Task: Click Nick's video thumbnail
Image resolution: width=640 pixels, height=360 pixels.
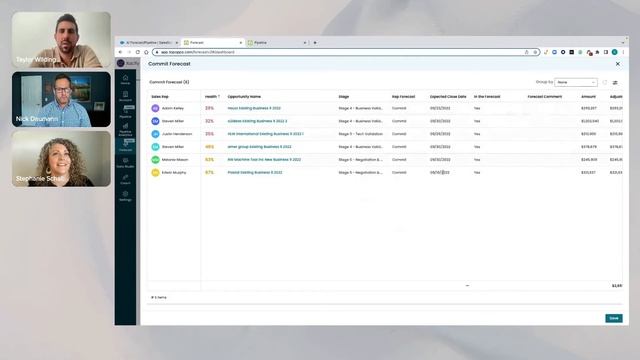Action: click(x=61, y=99)
